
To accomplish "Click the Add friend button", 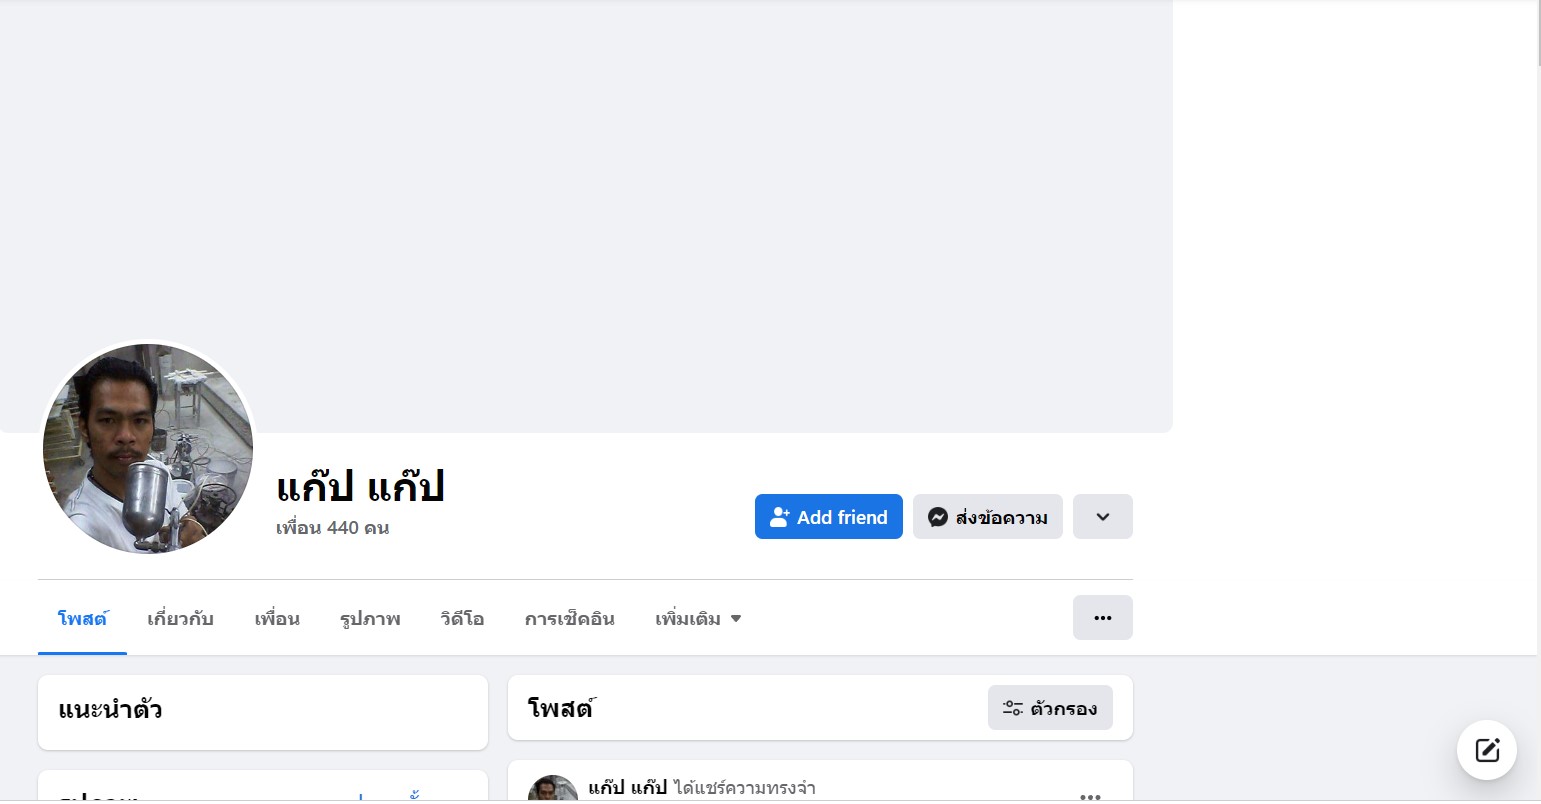I will coord(828,517).
